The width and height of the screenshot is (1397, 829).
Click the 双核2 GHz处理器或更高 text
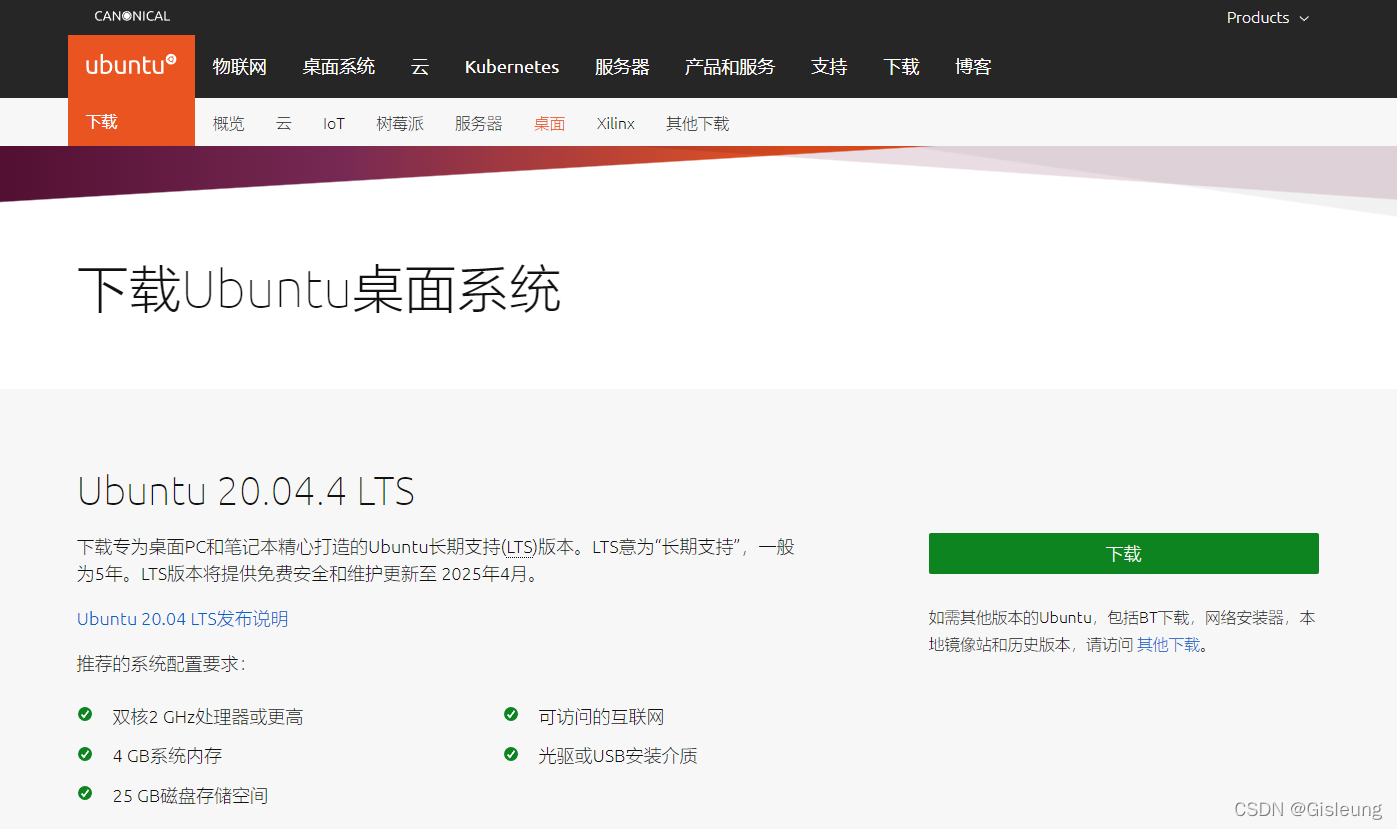[x=208, y=717]
